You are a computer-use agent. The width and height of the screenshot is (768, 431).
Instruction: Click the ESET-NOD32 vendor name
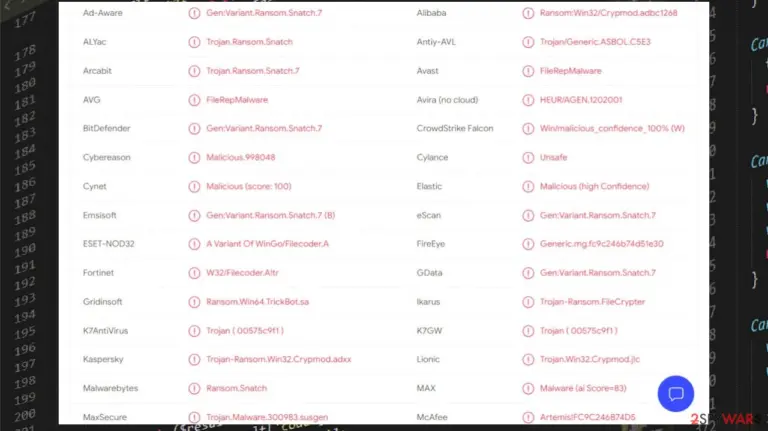point(109,243)
